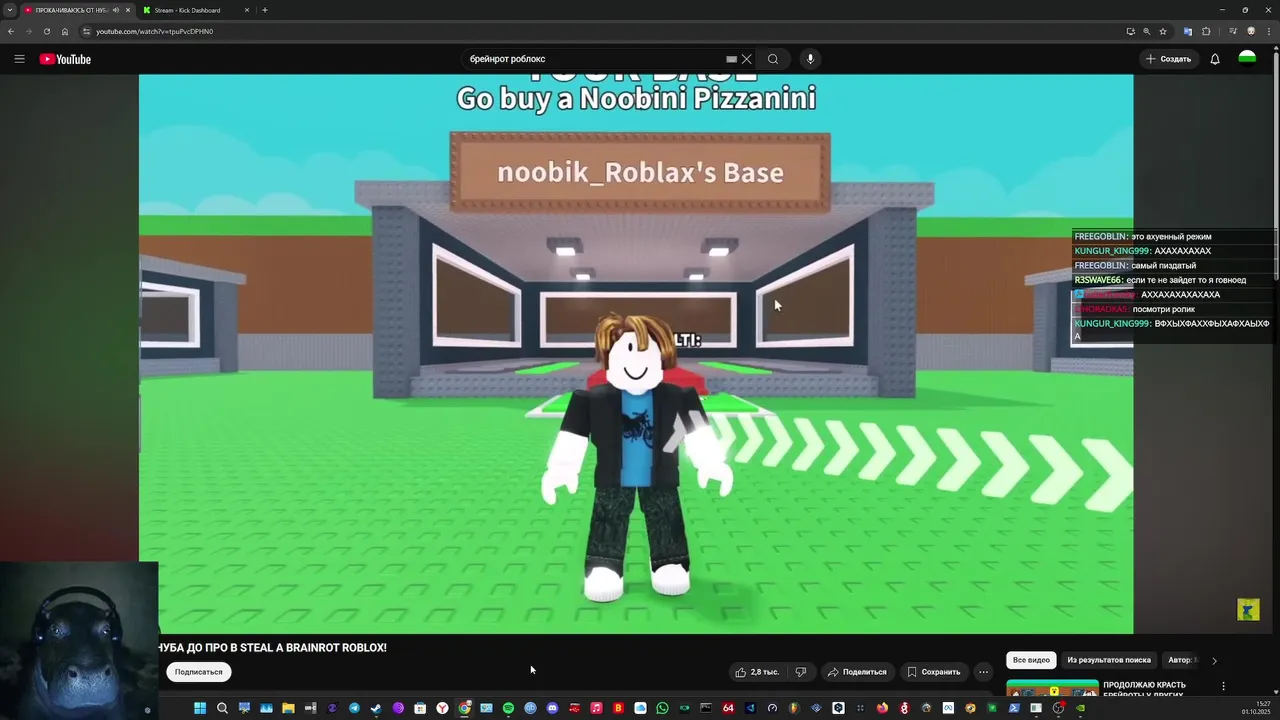Open Windows taskbar search
This screenshot has width=1280, height=720.
[222, 708]
